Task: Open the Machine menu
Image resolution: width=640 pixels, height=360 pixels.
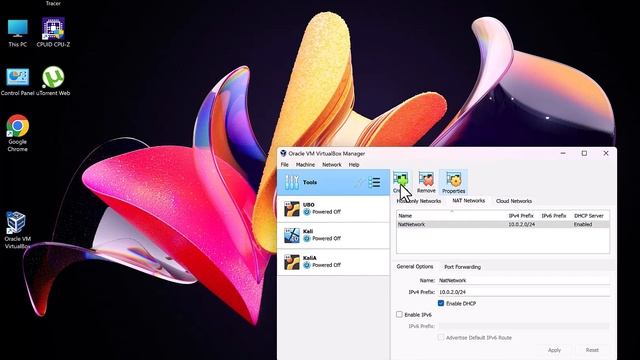Action: pyautogui.click(x=305, y=165)
